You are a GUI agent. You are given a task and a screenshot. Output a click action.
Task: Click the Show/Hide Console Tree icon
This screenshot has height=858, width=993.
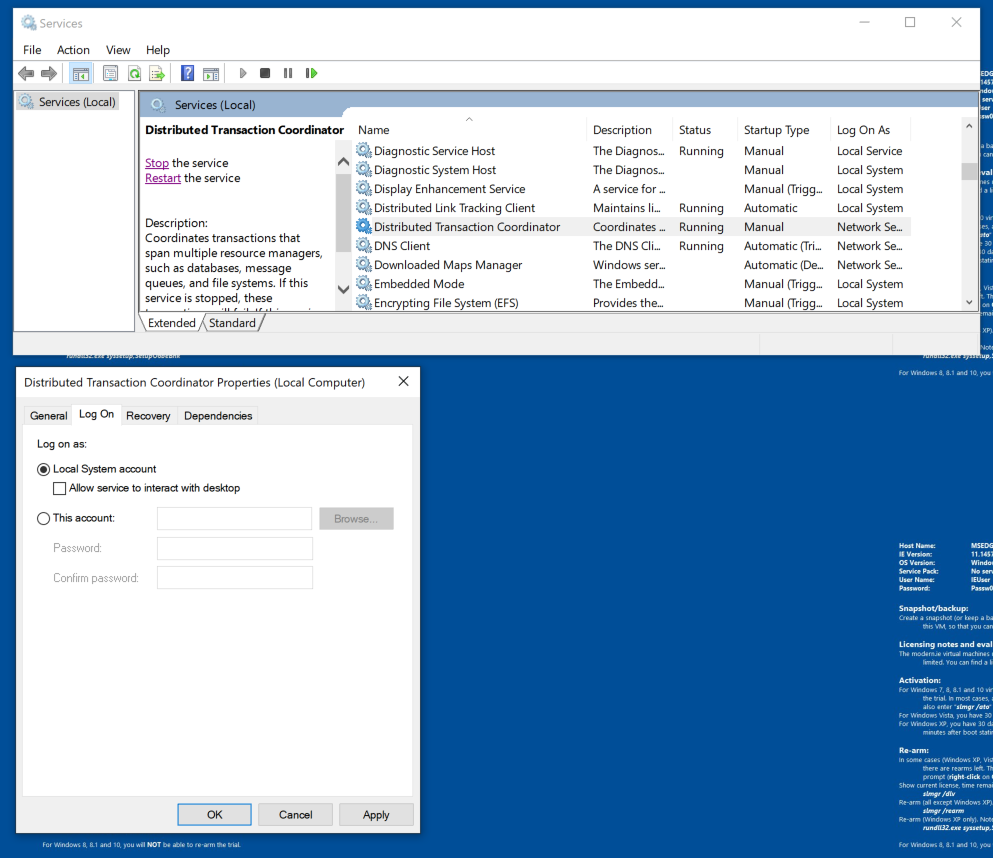click(x=81, y=73)
